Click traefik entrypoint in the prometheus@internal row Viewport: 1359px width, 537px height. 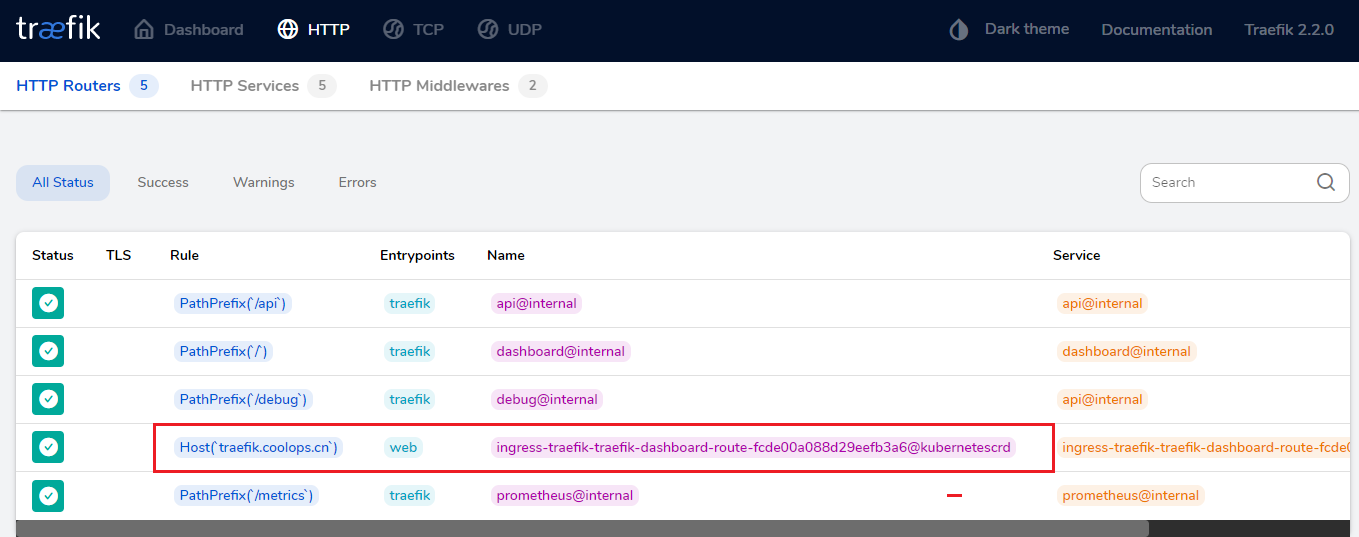[409, 495]
